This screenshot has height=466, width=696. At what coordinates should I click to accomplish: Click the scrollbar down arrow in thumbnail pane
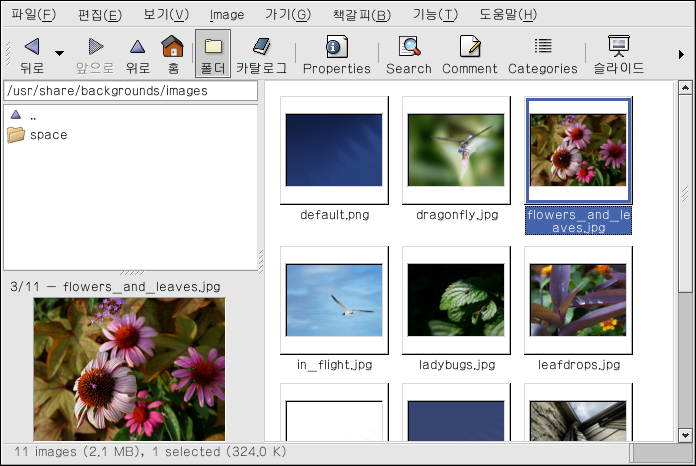coord(685,435)
